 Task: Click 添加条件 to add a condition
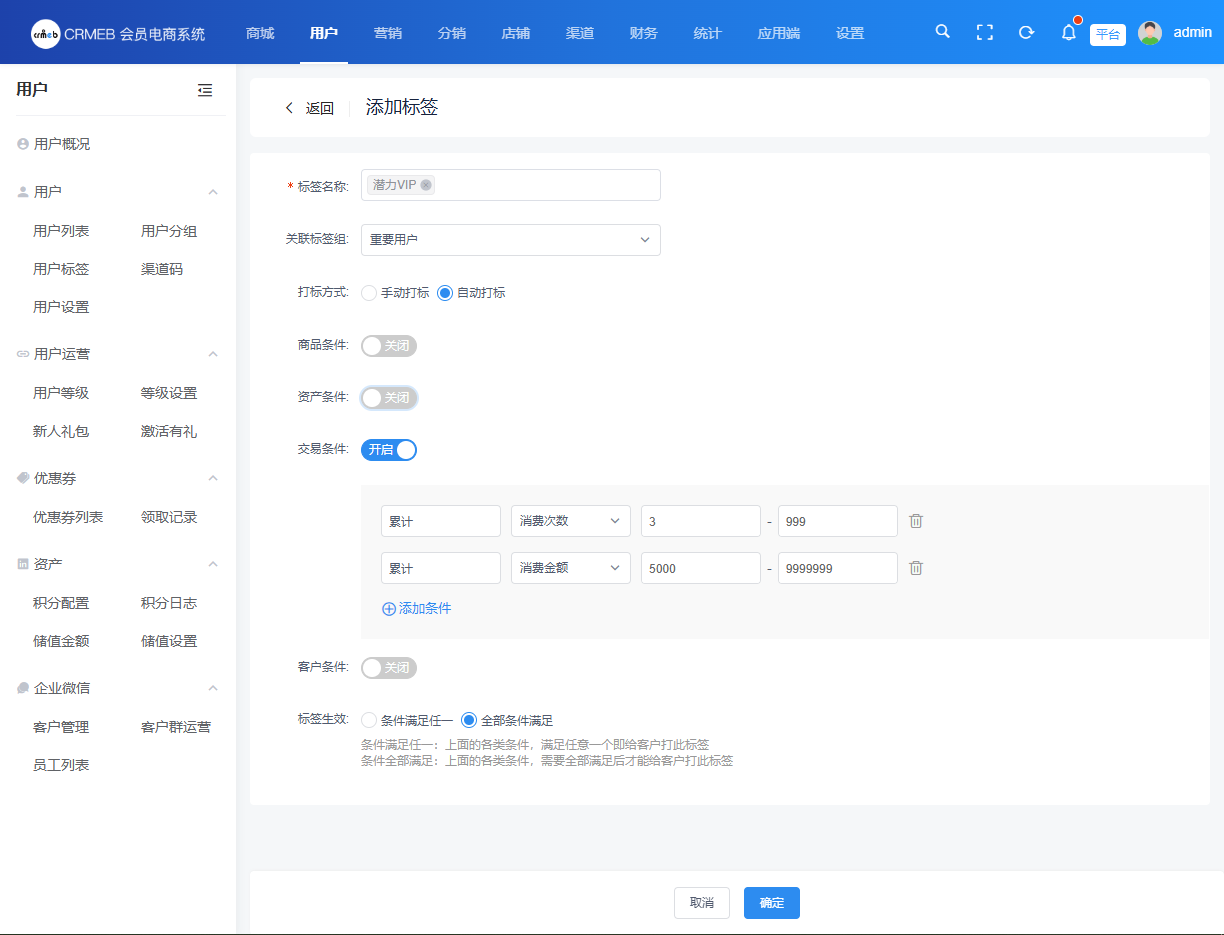[x=417, y=608]
